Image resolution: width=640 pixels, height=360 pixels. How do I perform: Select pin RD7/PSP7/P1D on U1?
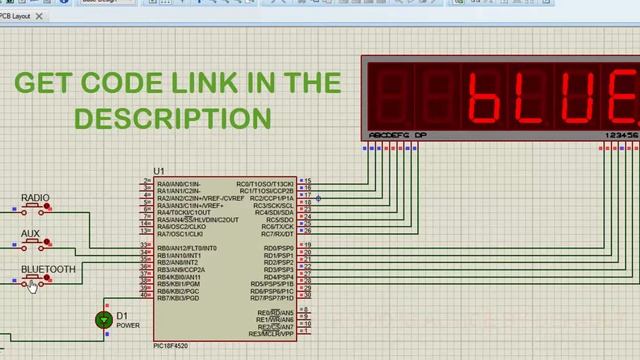click(x=272, y=298)
